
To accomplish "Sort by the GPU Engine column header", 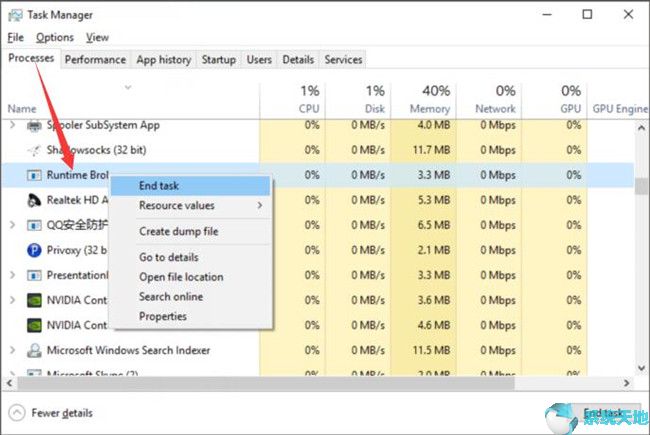I will click(620, 109).
